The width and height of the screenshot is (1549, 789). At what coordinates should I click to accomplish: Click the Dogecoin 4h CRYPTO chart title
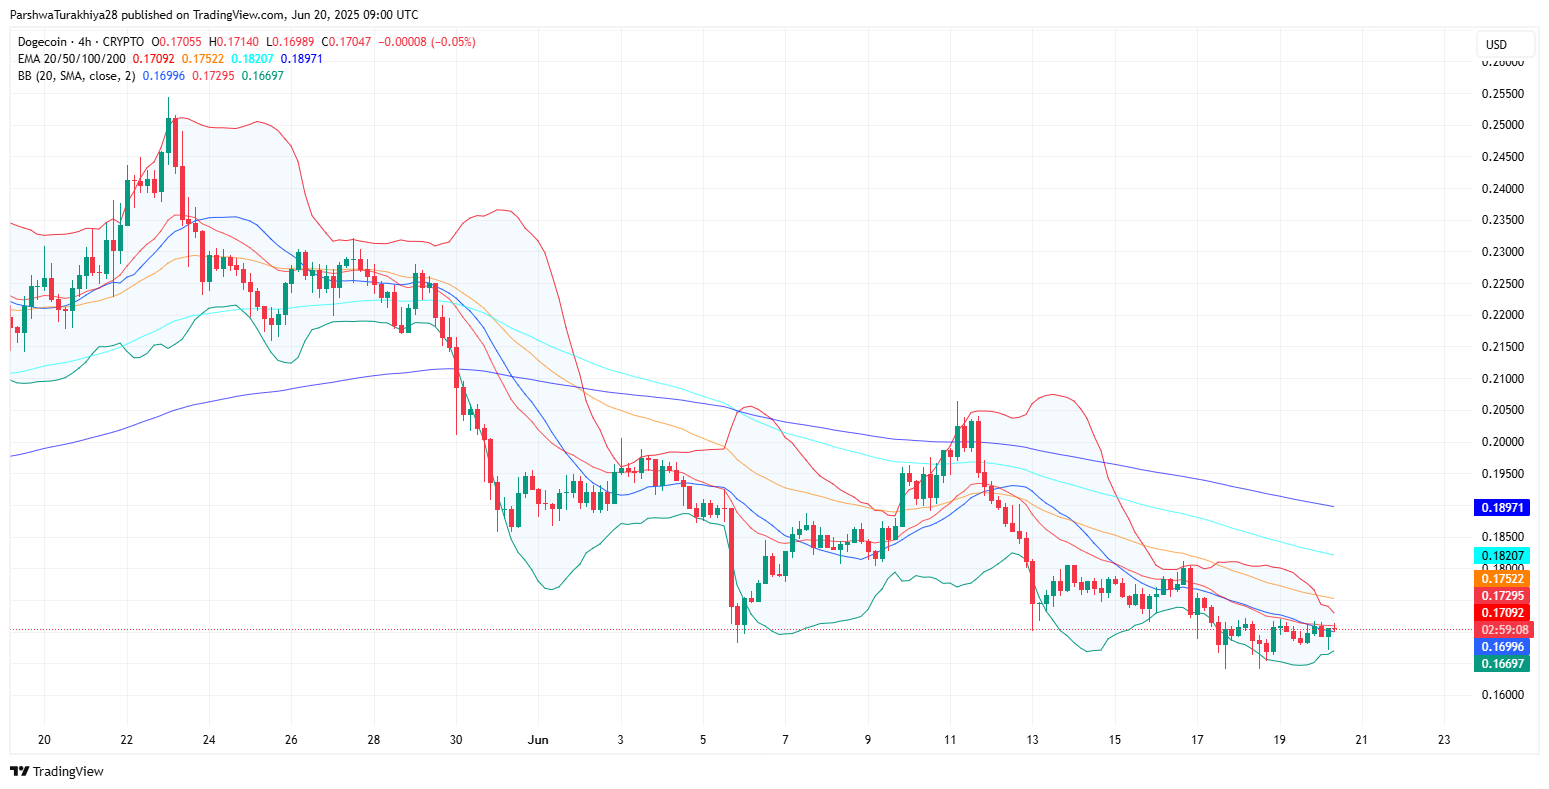coord(82,42)
